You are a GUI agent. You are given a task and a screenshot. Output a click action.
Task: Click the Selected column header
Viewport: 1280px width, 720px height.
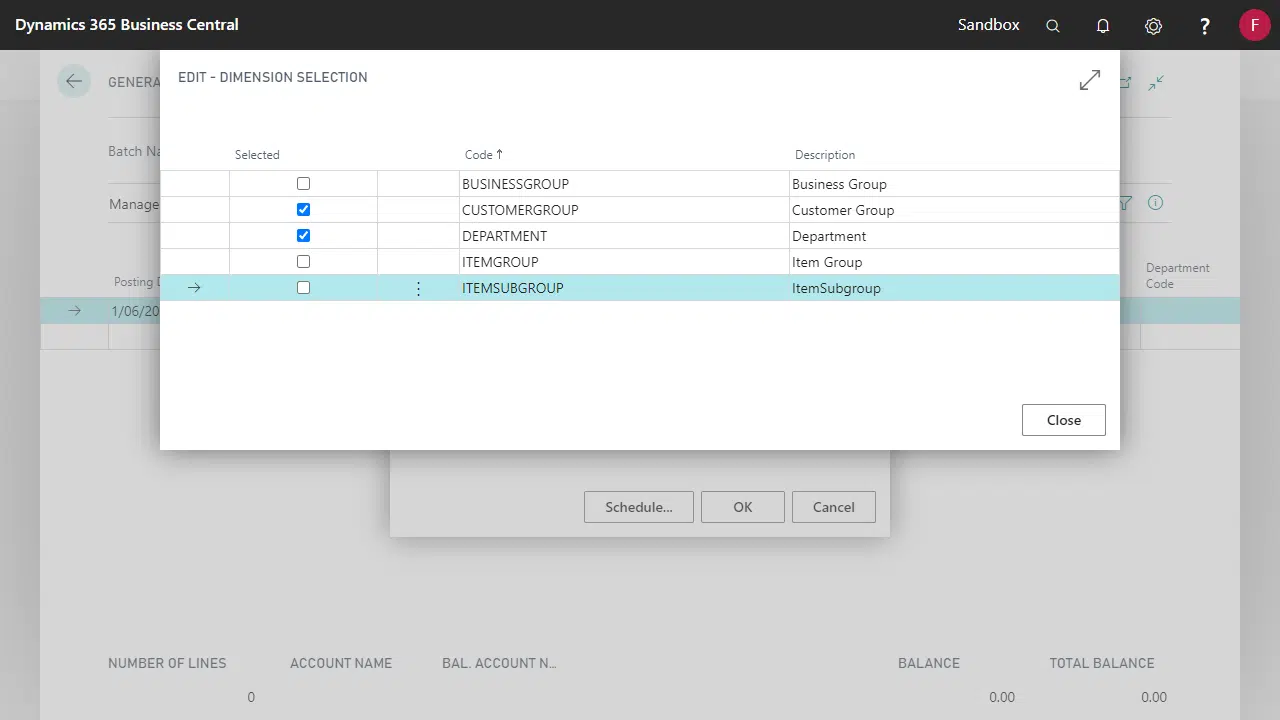pyautogui.click(x=257, y=155)
